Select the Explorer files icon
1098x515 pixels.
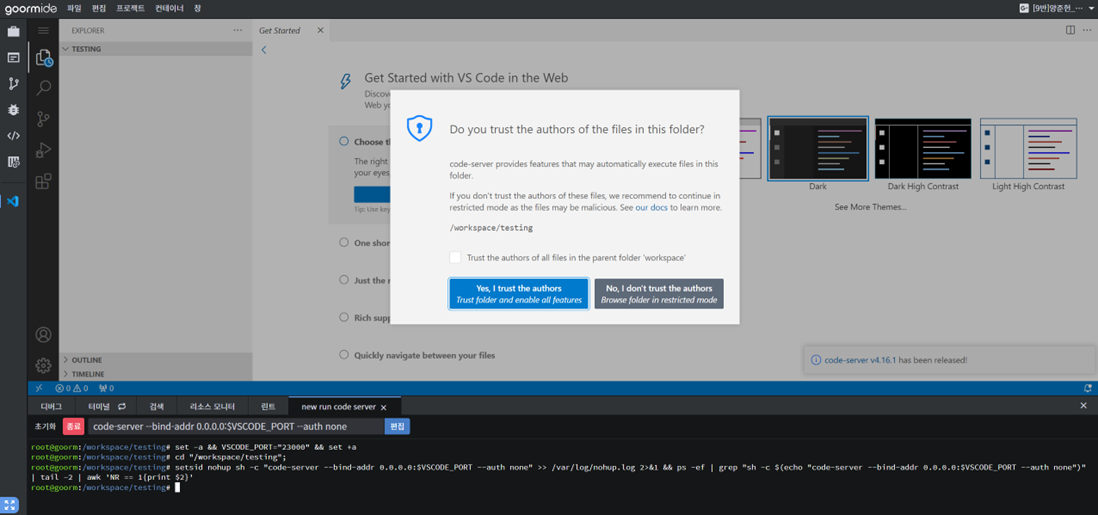click(43, 57)
